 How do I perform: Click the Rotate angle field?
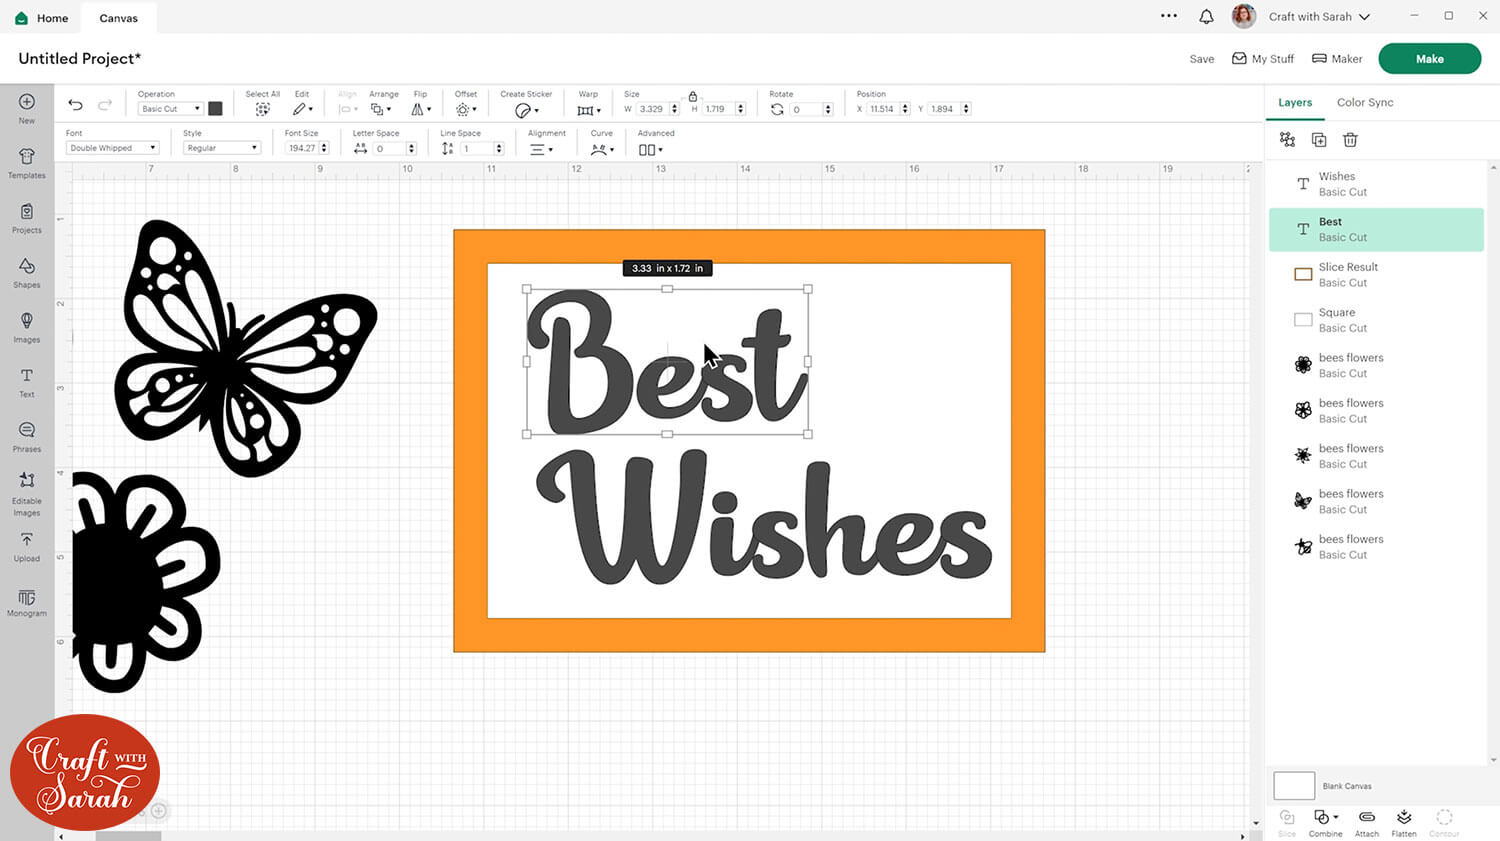coord(806,109)
